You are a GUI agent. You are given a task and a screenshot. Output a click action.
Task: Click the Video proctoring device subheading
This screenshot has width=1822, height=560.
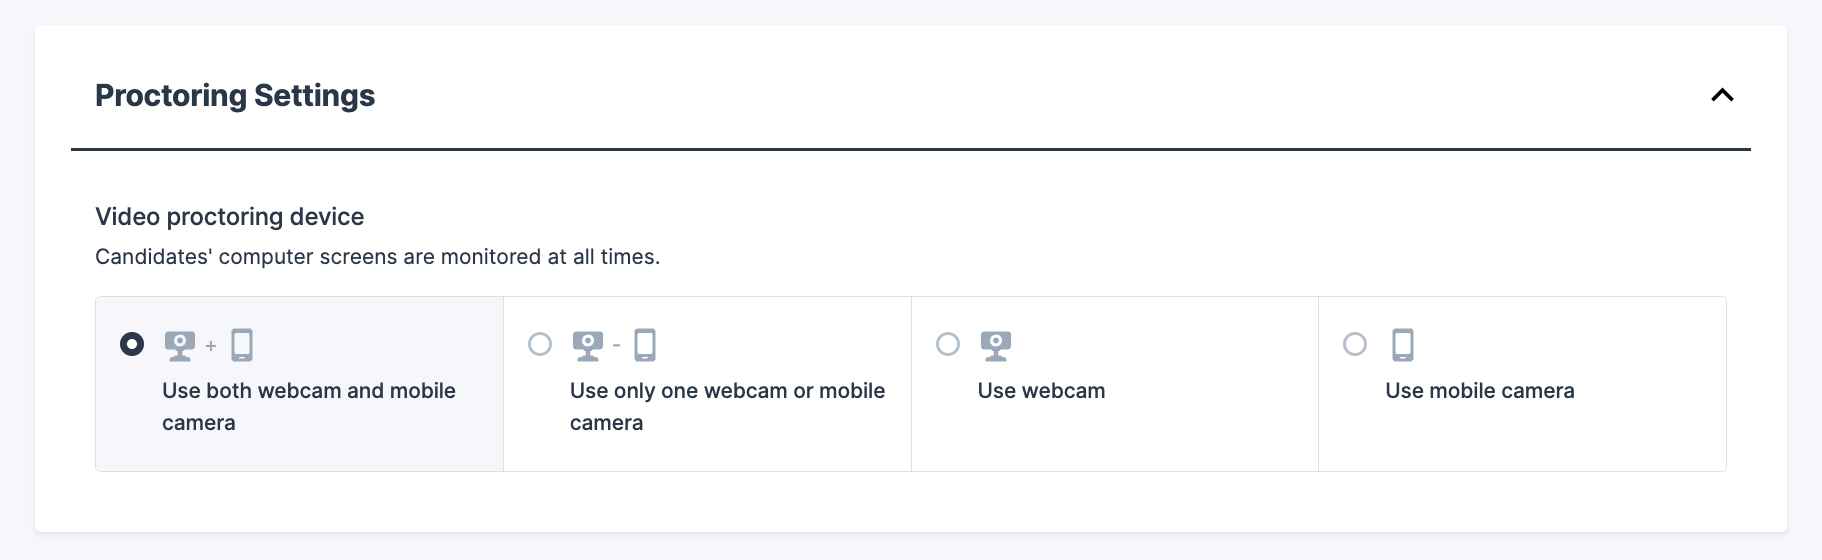coord(229,217)
